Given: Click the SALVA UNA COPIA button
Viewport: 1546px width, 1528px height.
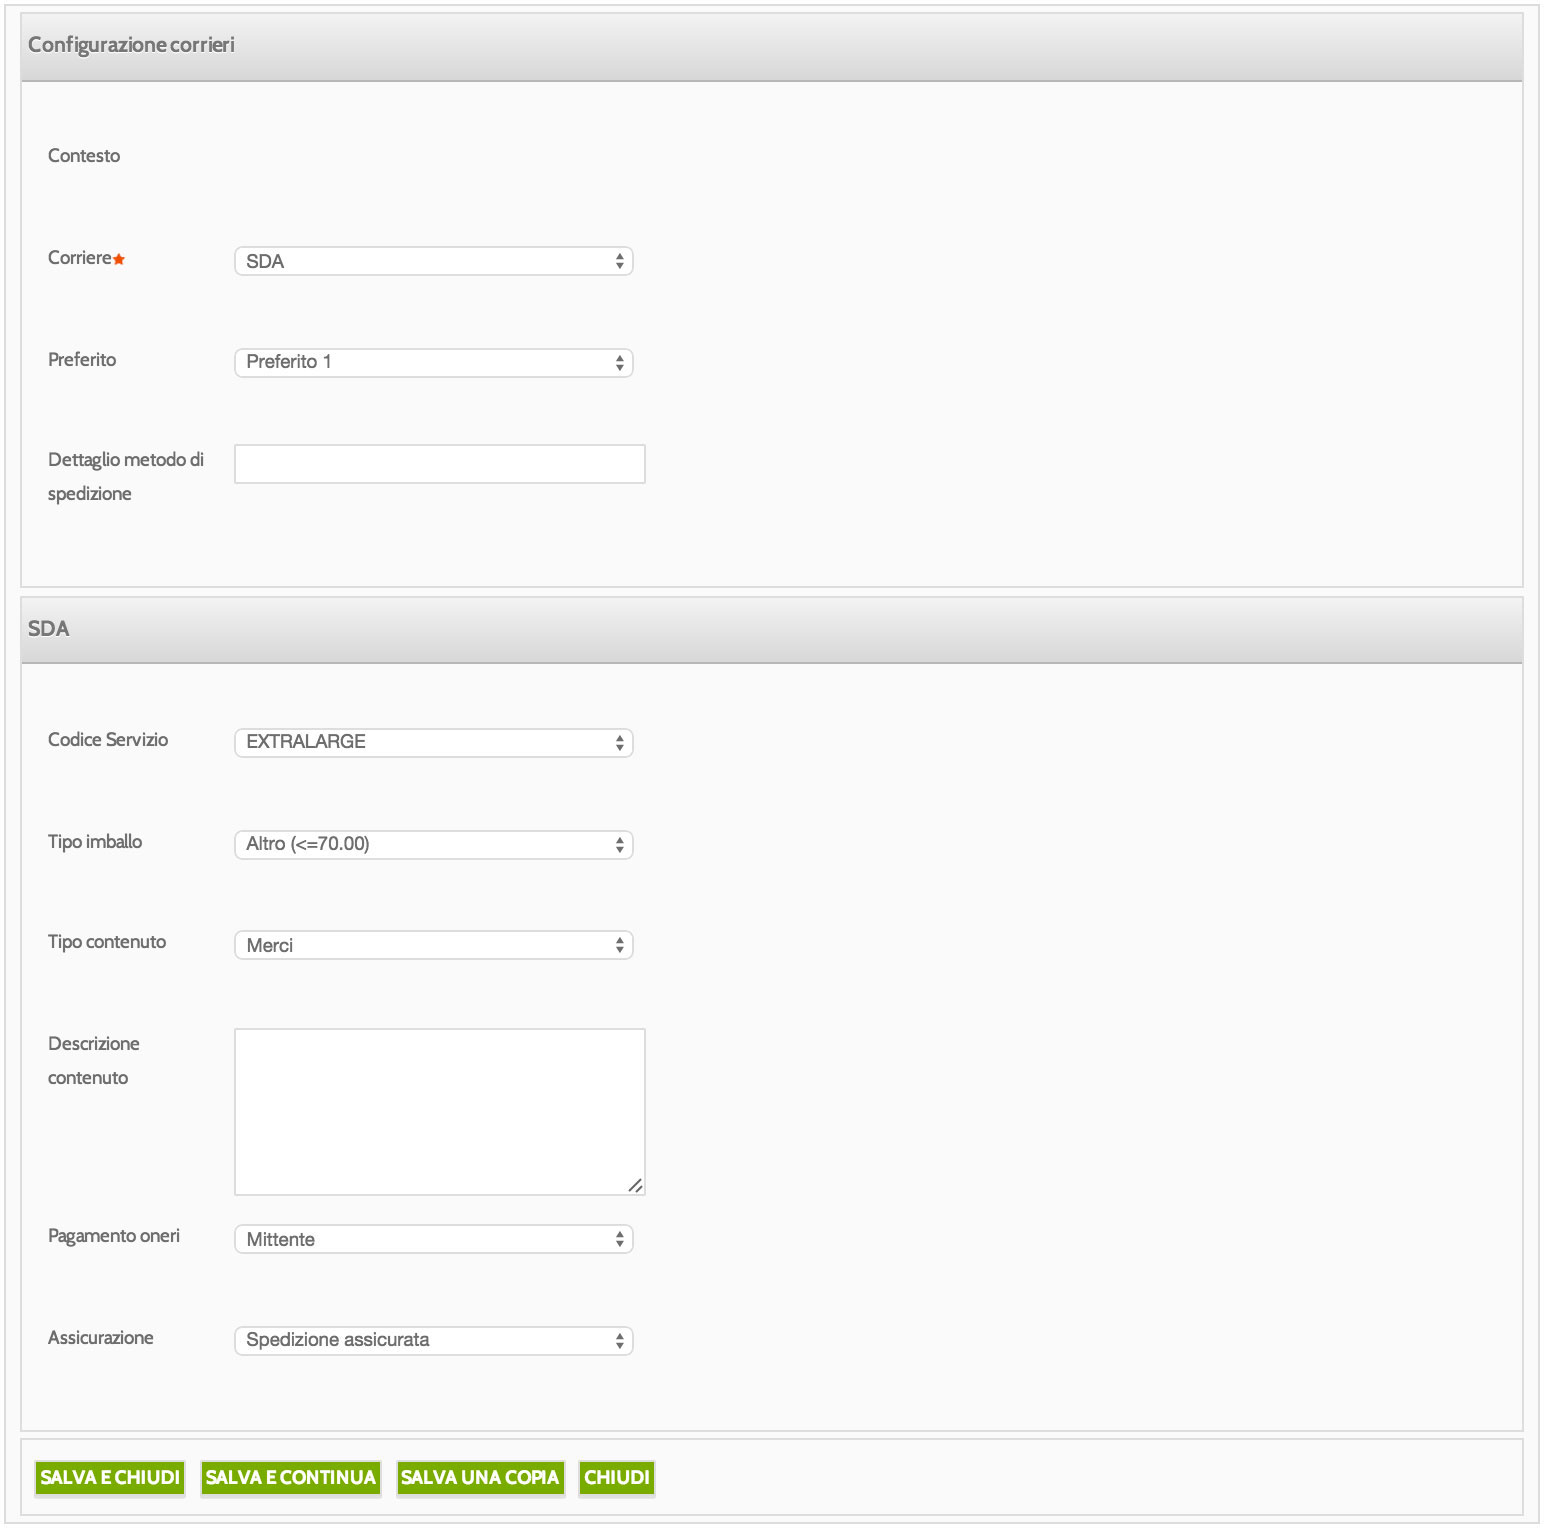Looking at the screenshot, I should [480, 1477].
